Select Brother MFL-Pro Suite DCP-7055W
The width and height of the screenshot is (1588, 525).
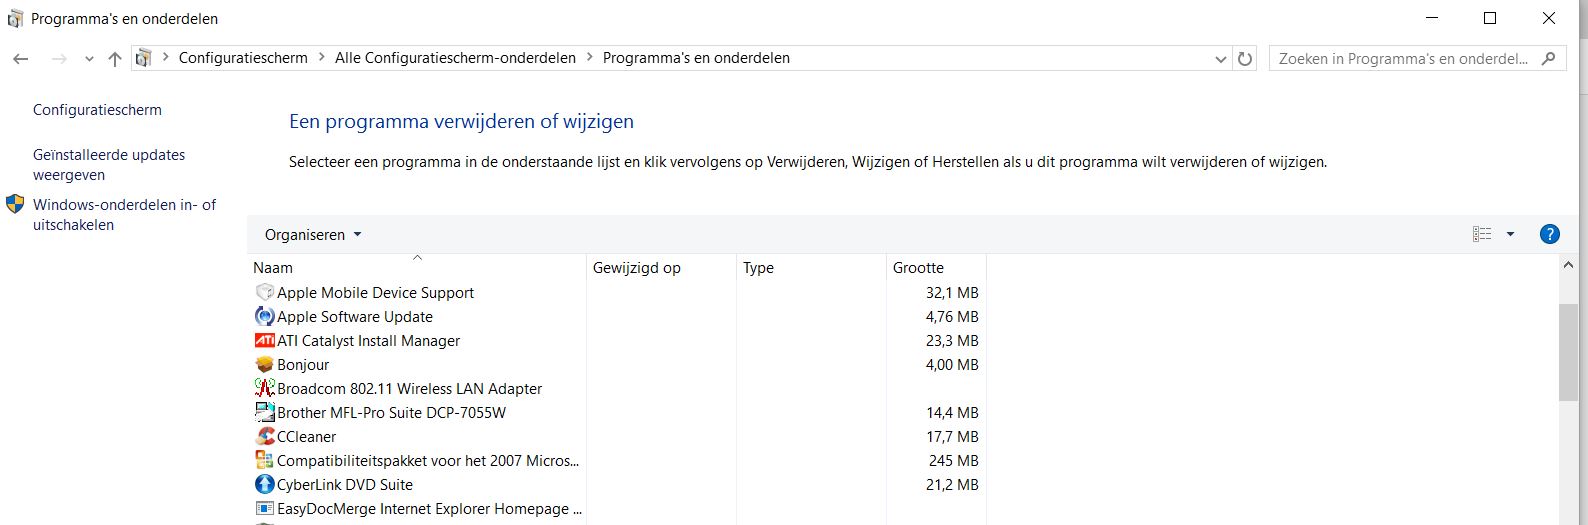[391, 412]
